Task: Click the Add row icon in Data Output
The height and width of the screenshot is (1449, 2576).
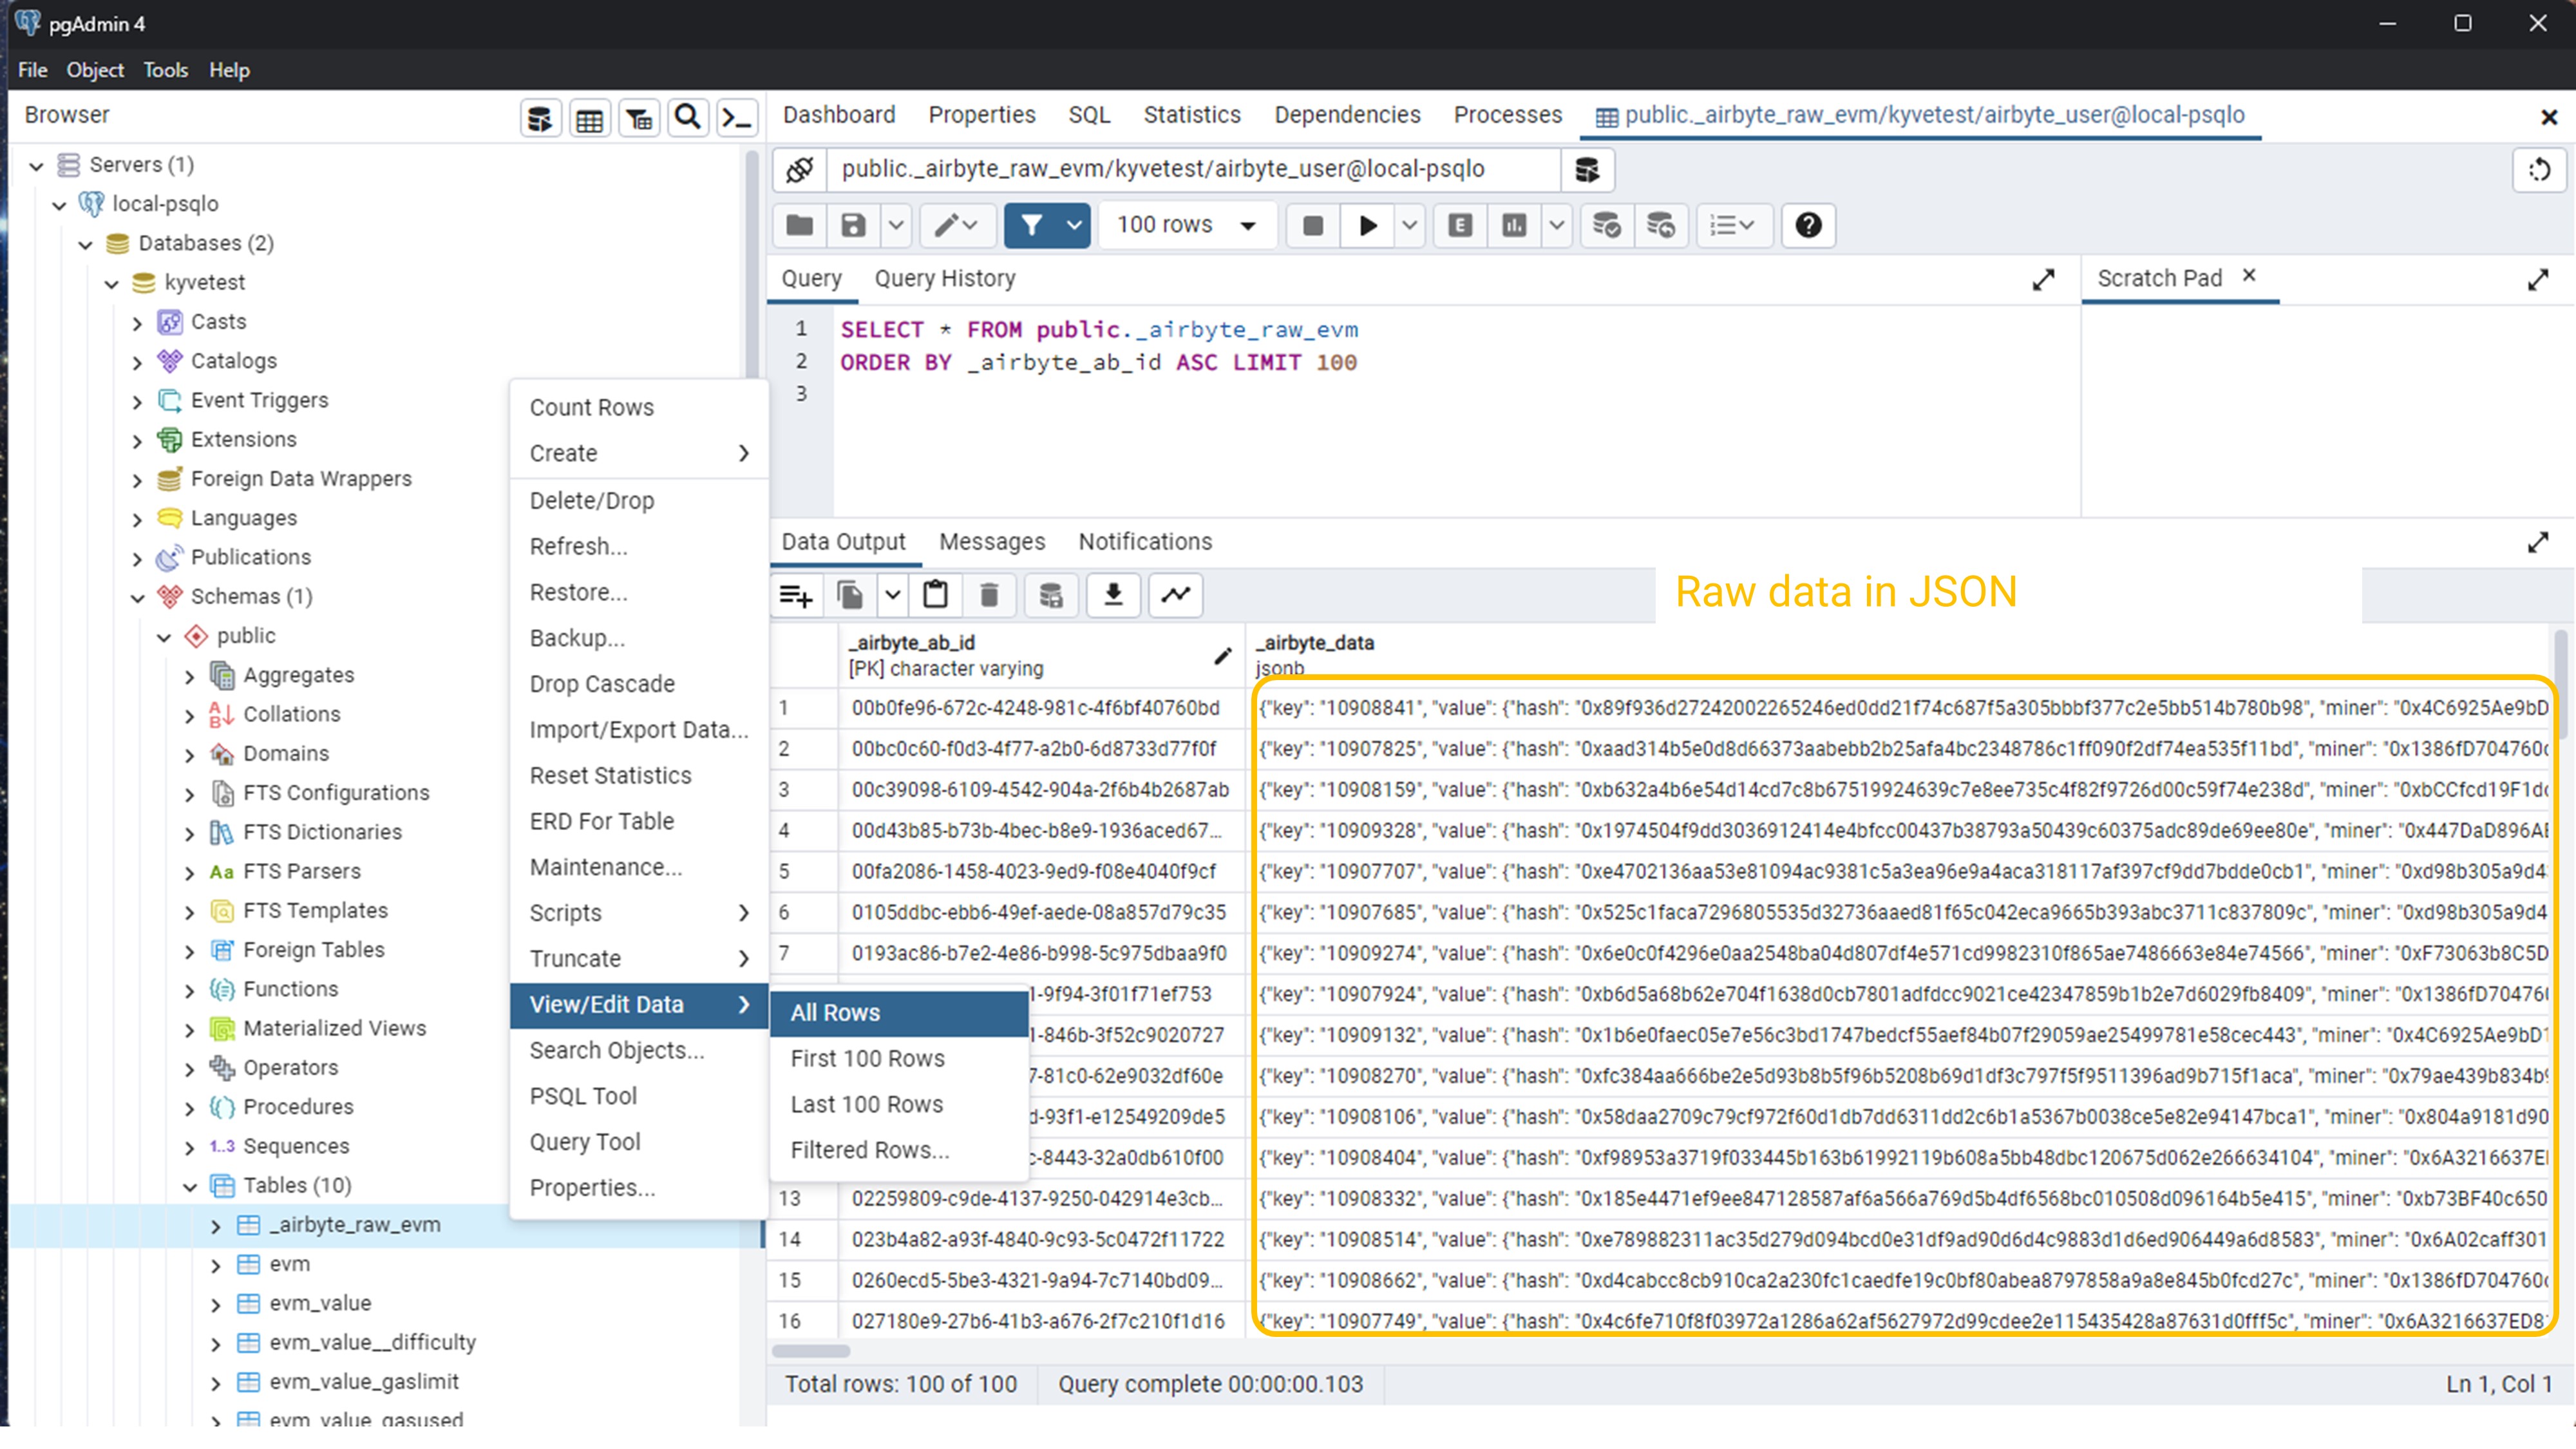Action: (796, 595)
